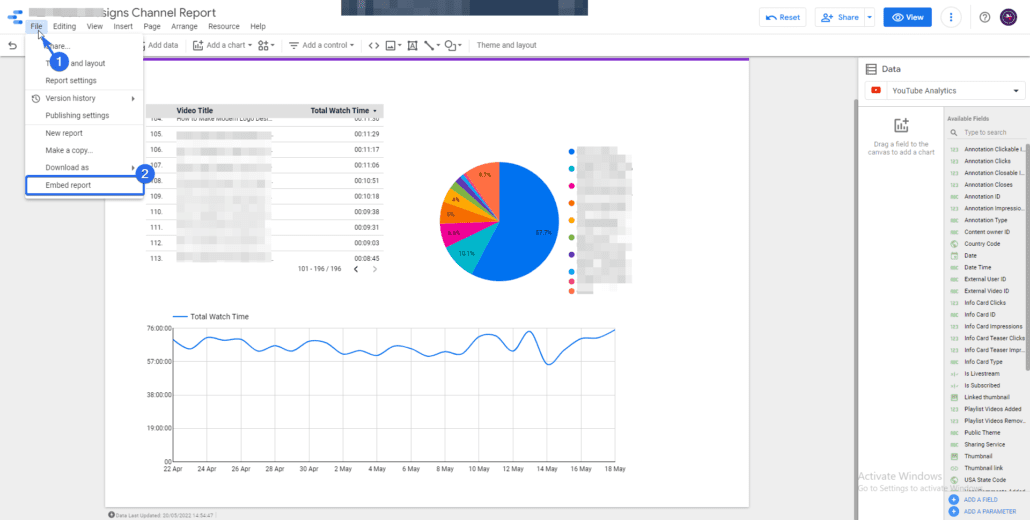Image resolution: width=1030 pixels, height=520 pixels.
Task: Click the URL embed code icon
Action: [373, 45]
